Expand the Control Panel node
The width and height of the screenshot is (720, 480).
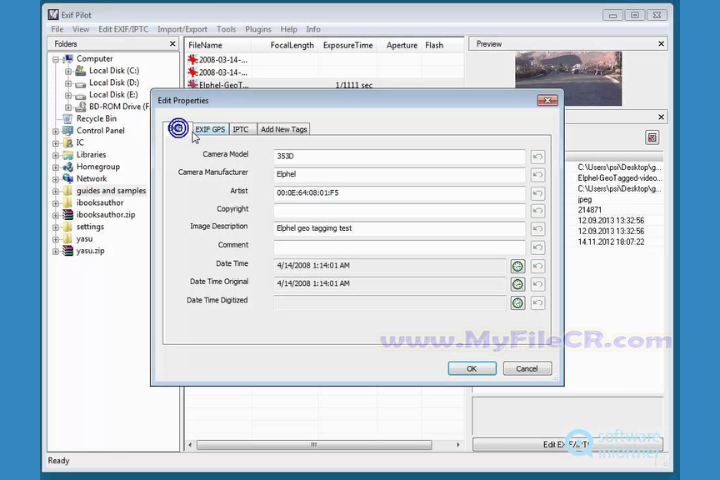click(56, 131)
